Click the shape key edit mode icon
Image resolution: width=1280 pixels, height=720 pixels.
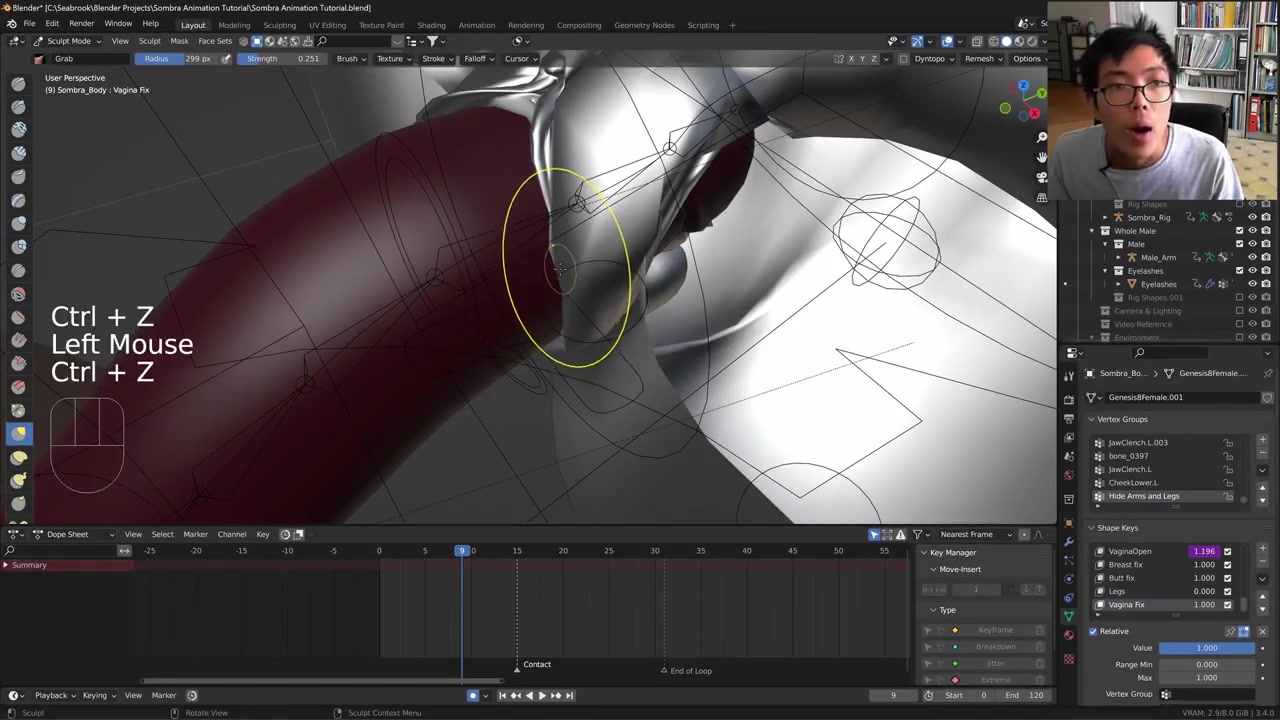point(1244,631)
